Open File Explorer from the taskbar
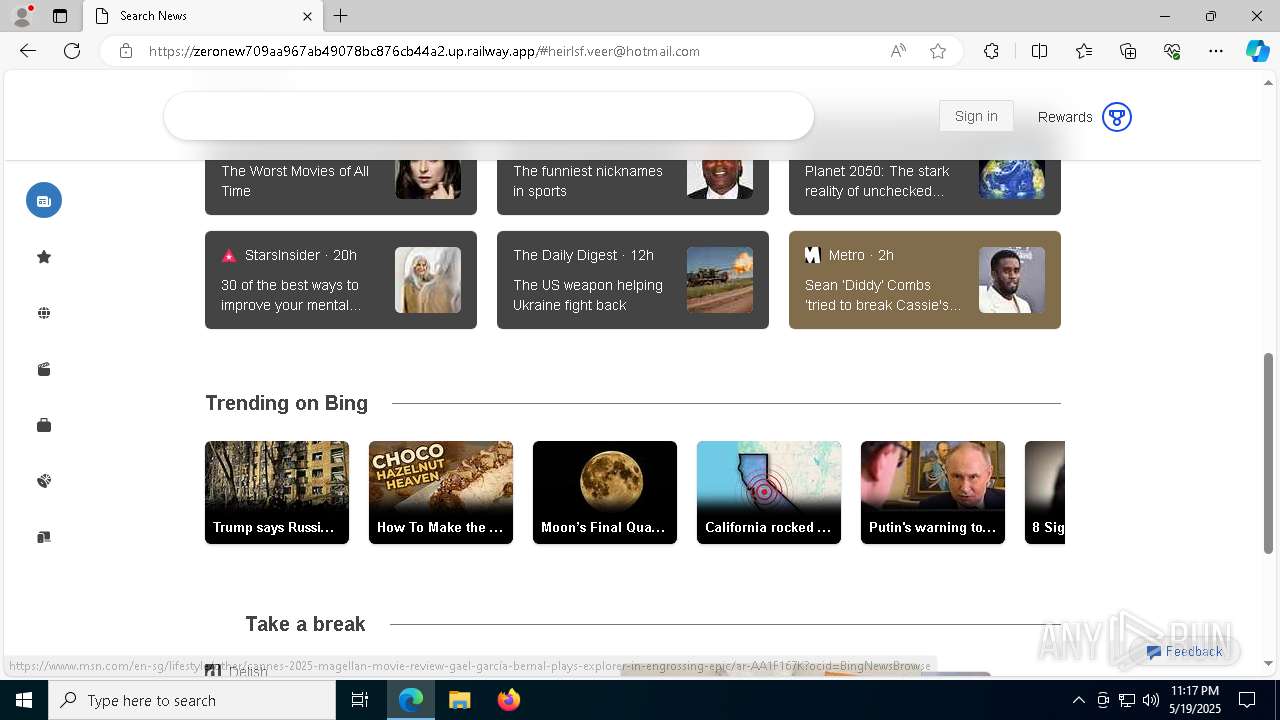 (459, 700)
